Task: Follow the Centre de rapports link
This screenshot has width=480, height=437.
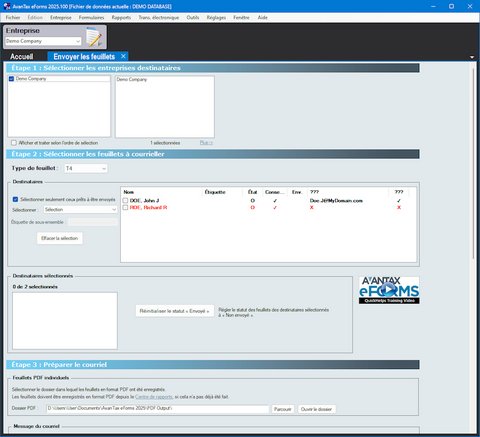Action: pos(154,397)
